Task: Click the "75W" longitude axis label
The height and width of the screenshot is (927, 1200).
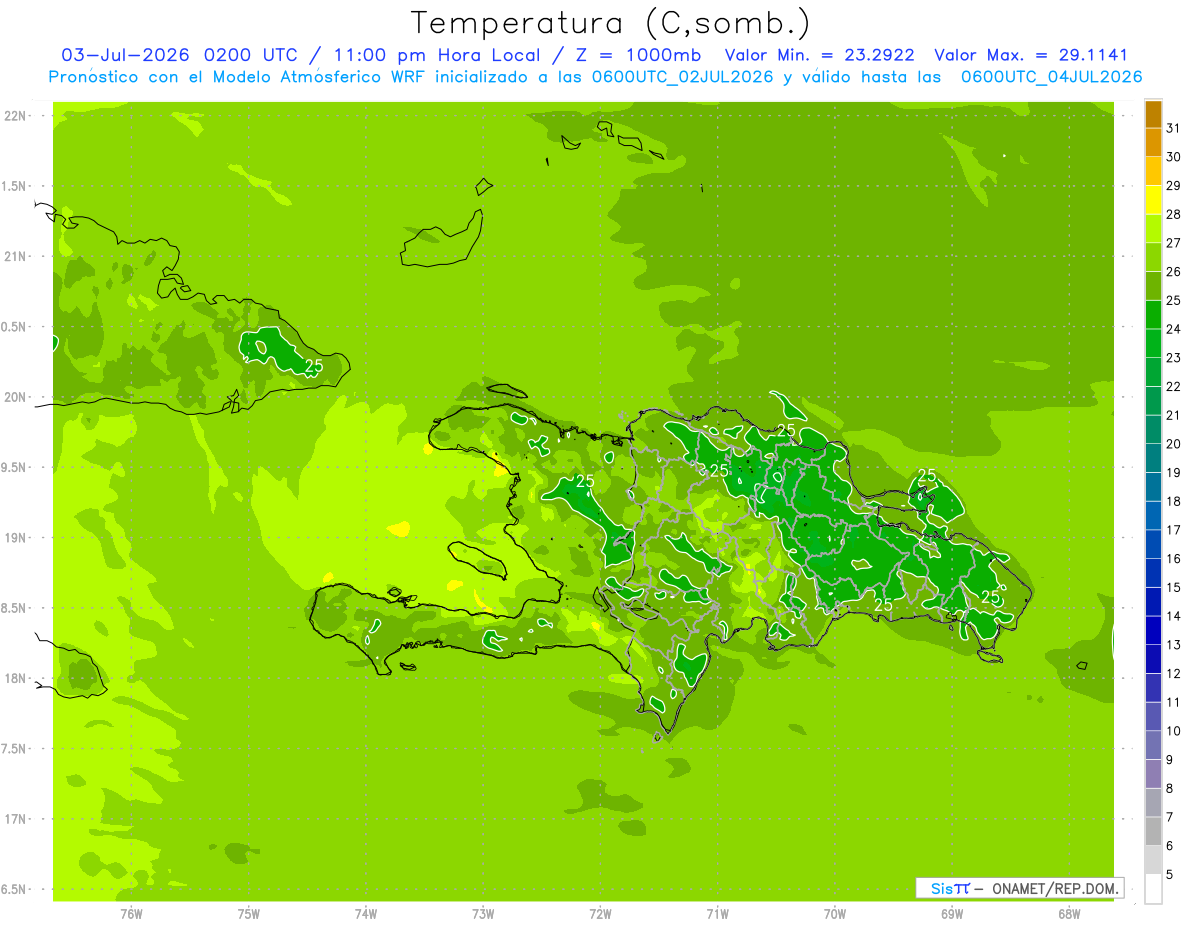Action: point(249,914)
